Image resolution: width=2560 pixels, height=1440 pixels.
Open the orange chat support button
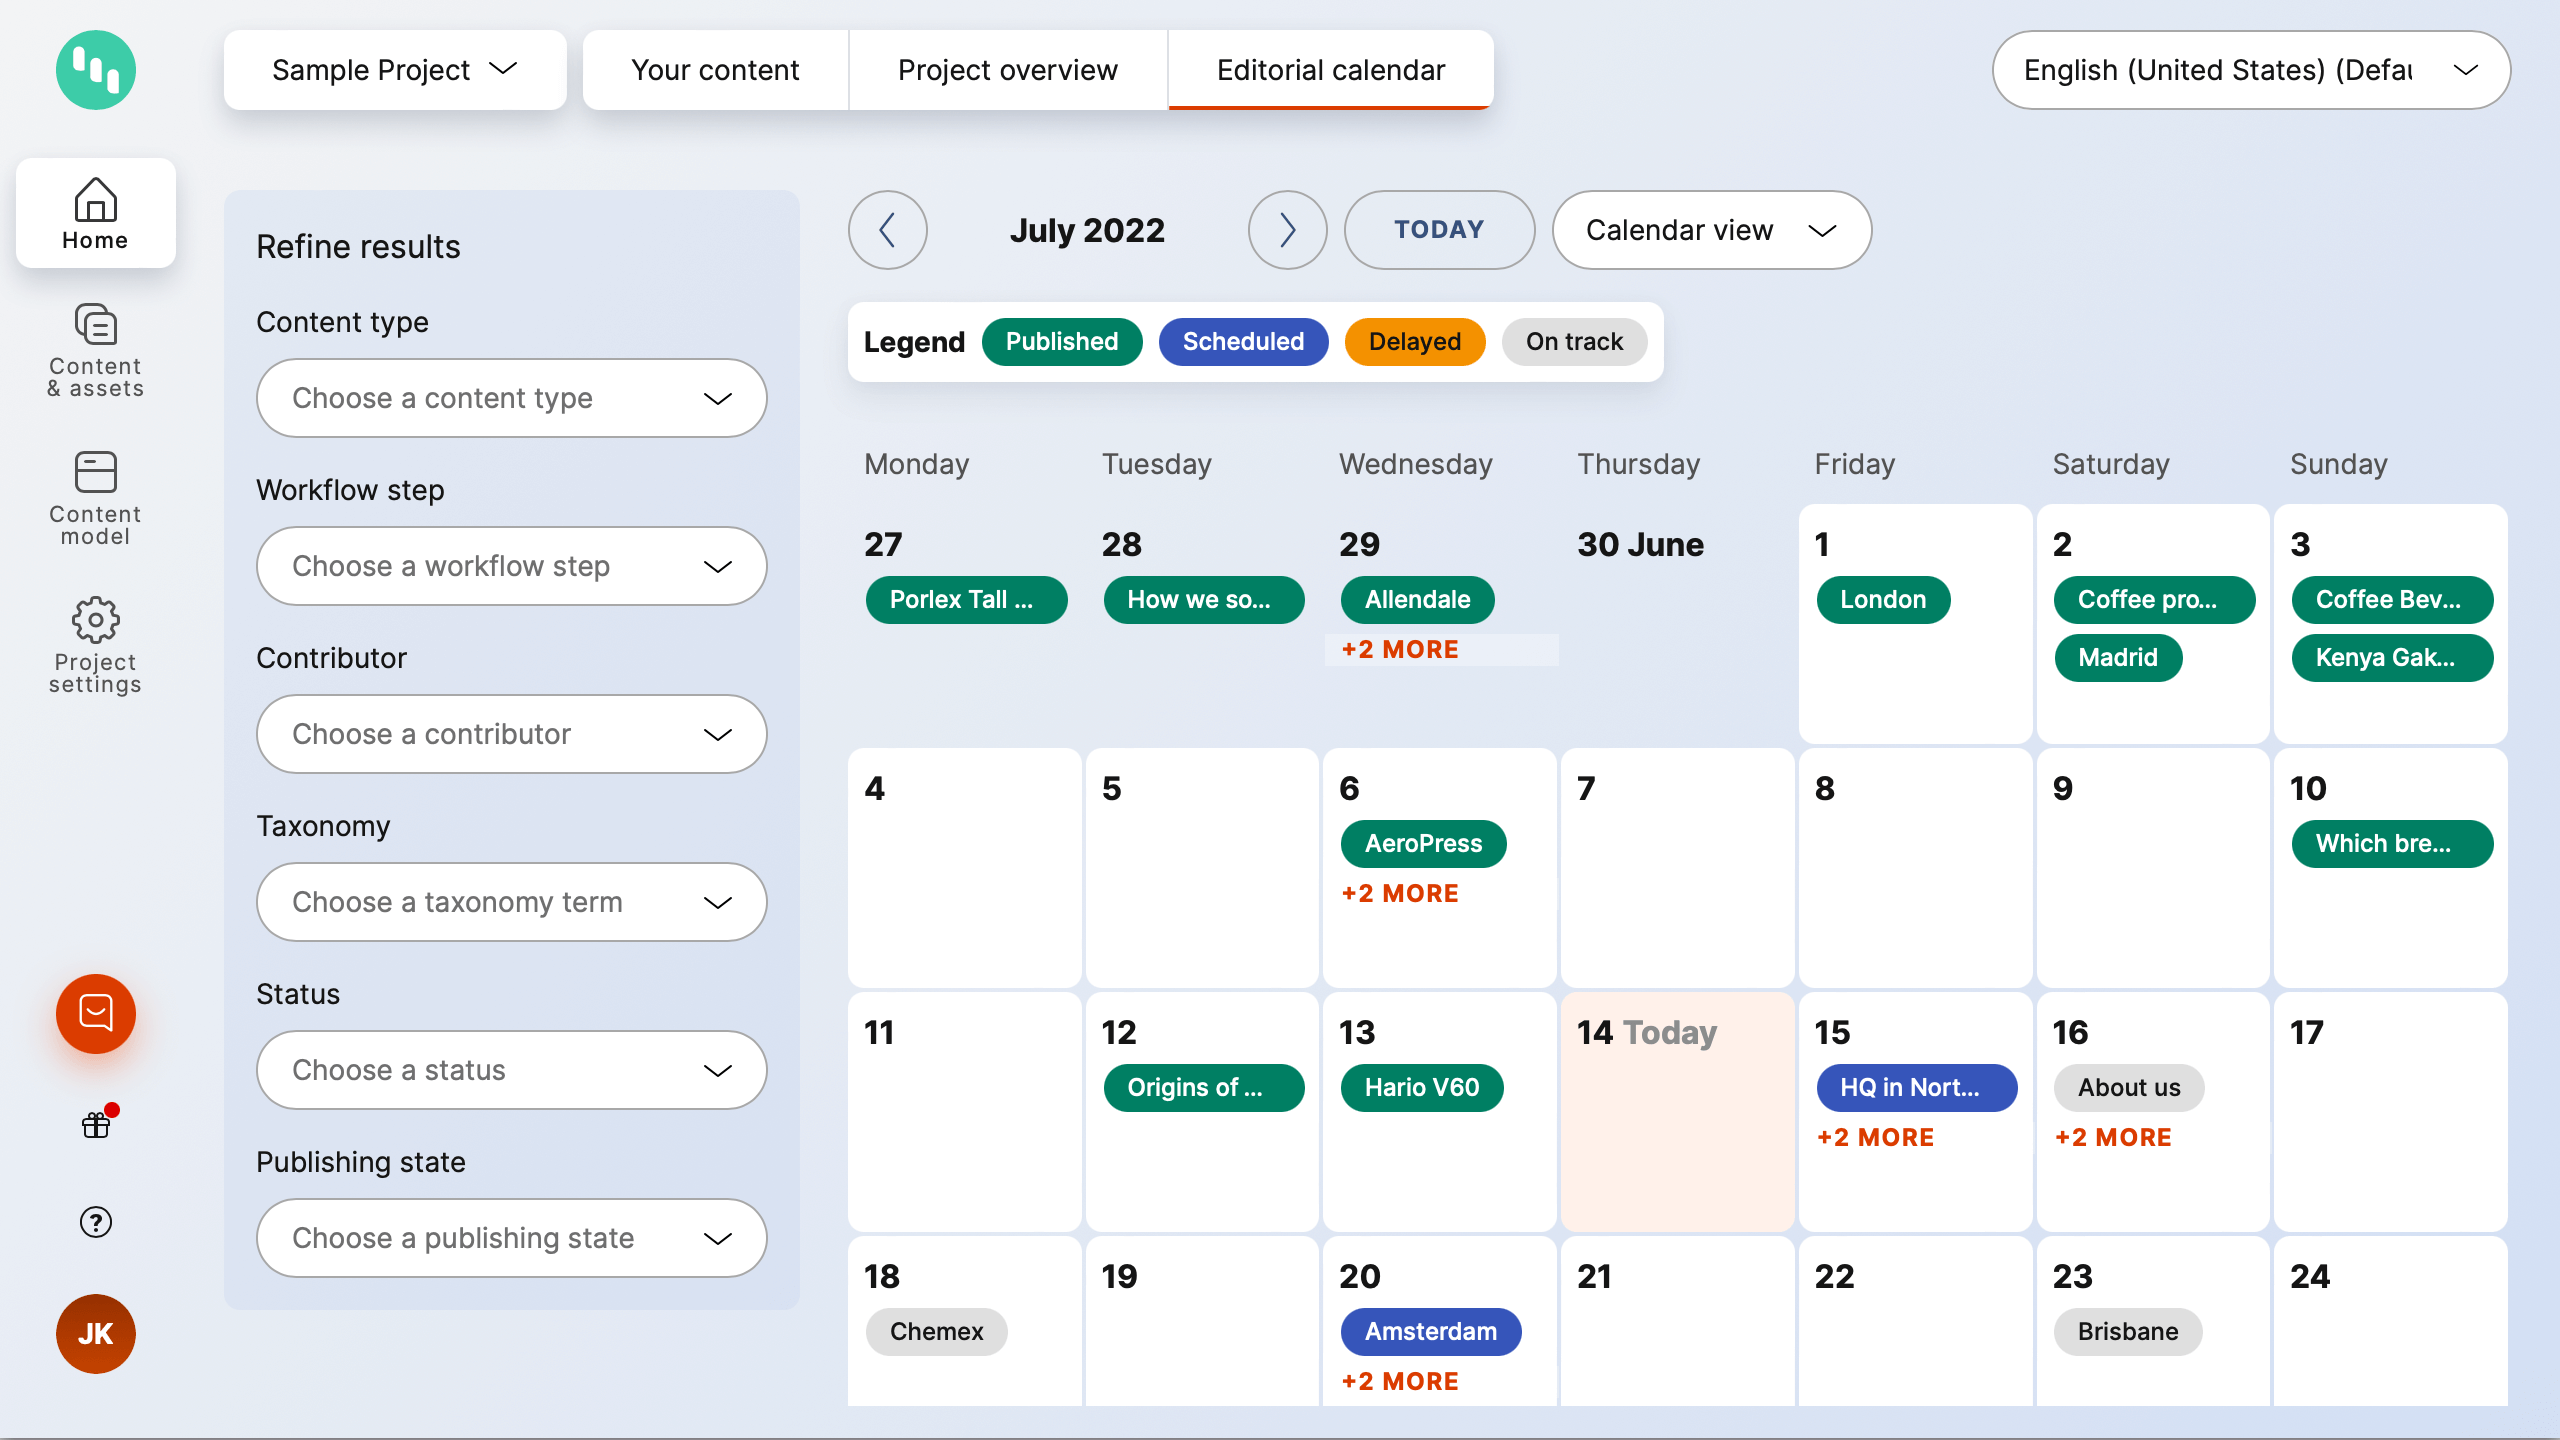96,1013
